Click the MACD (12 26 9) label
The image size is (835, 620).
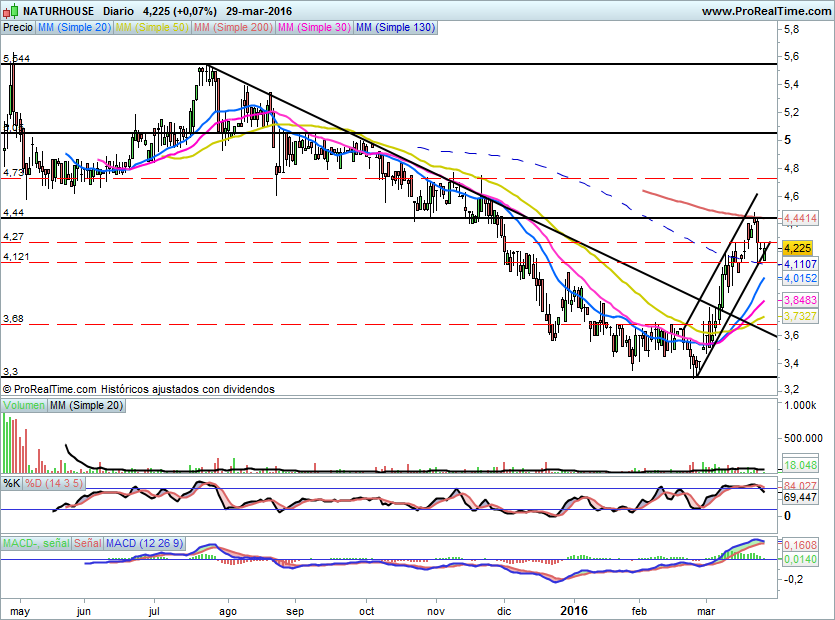tap(144, 543)
